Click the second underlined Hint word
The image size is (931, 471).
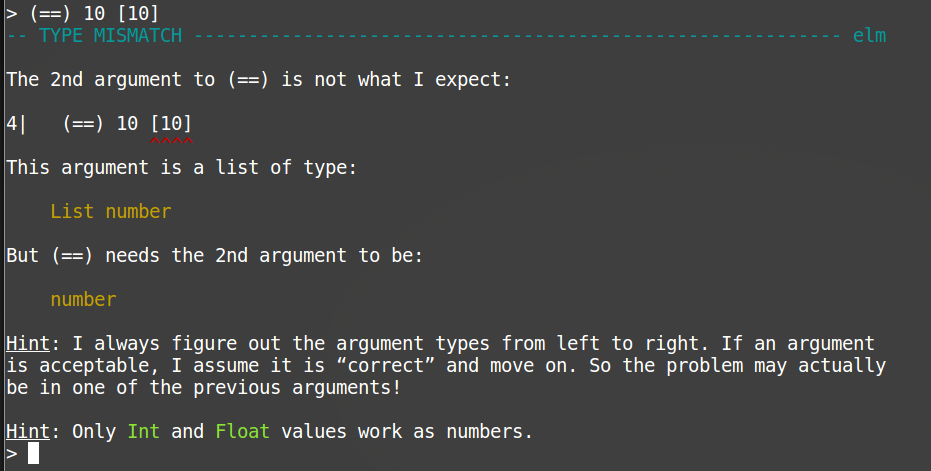click(28, 431)
